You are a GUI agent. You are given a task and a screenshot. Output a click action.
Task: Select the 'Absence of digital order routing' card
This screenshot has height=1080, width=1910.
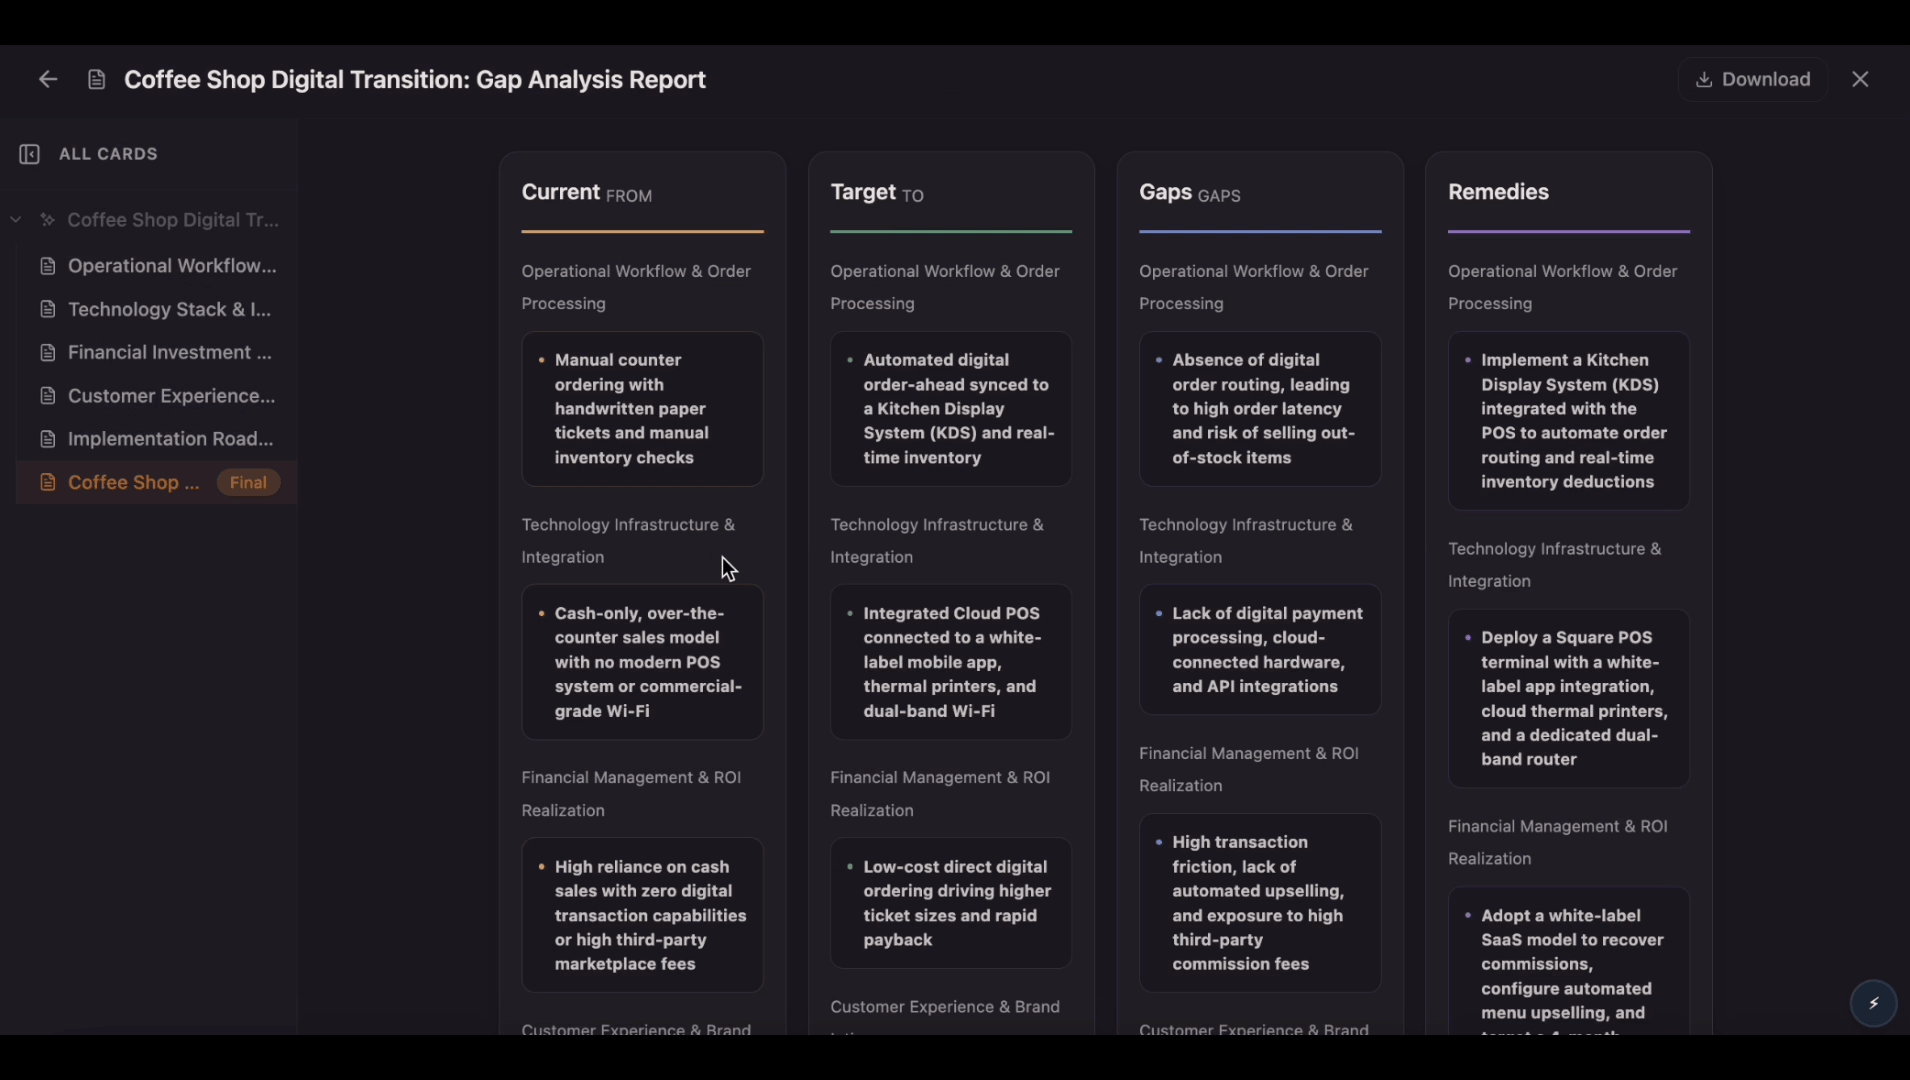click(1260, 409)
